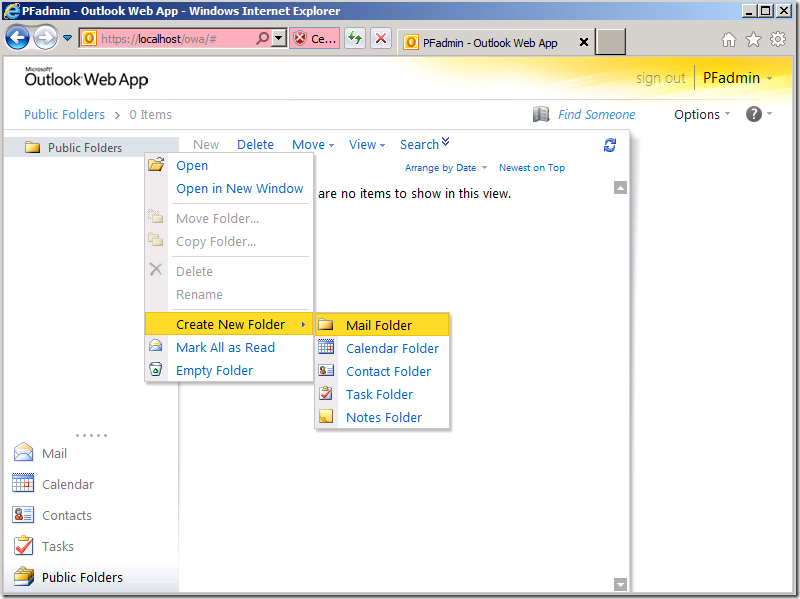
Task: Open the View dropdown in toolbar
Action: (x=367, y=145)
